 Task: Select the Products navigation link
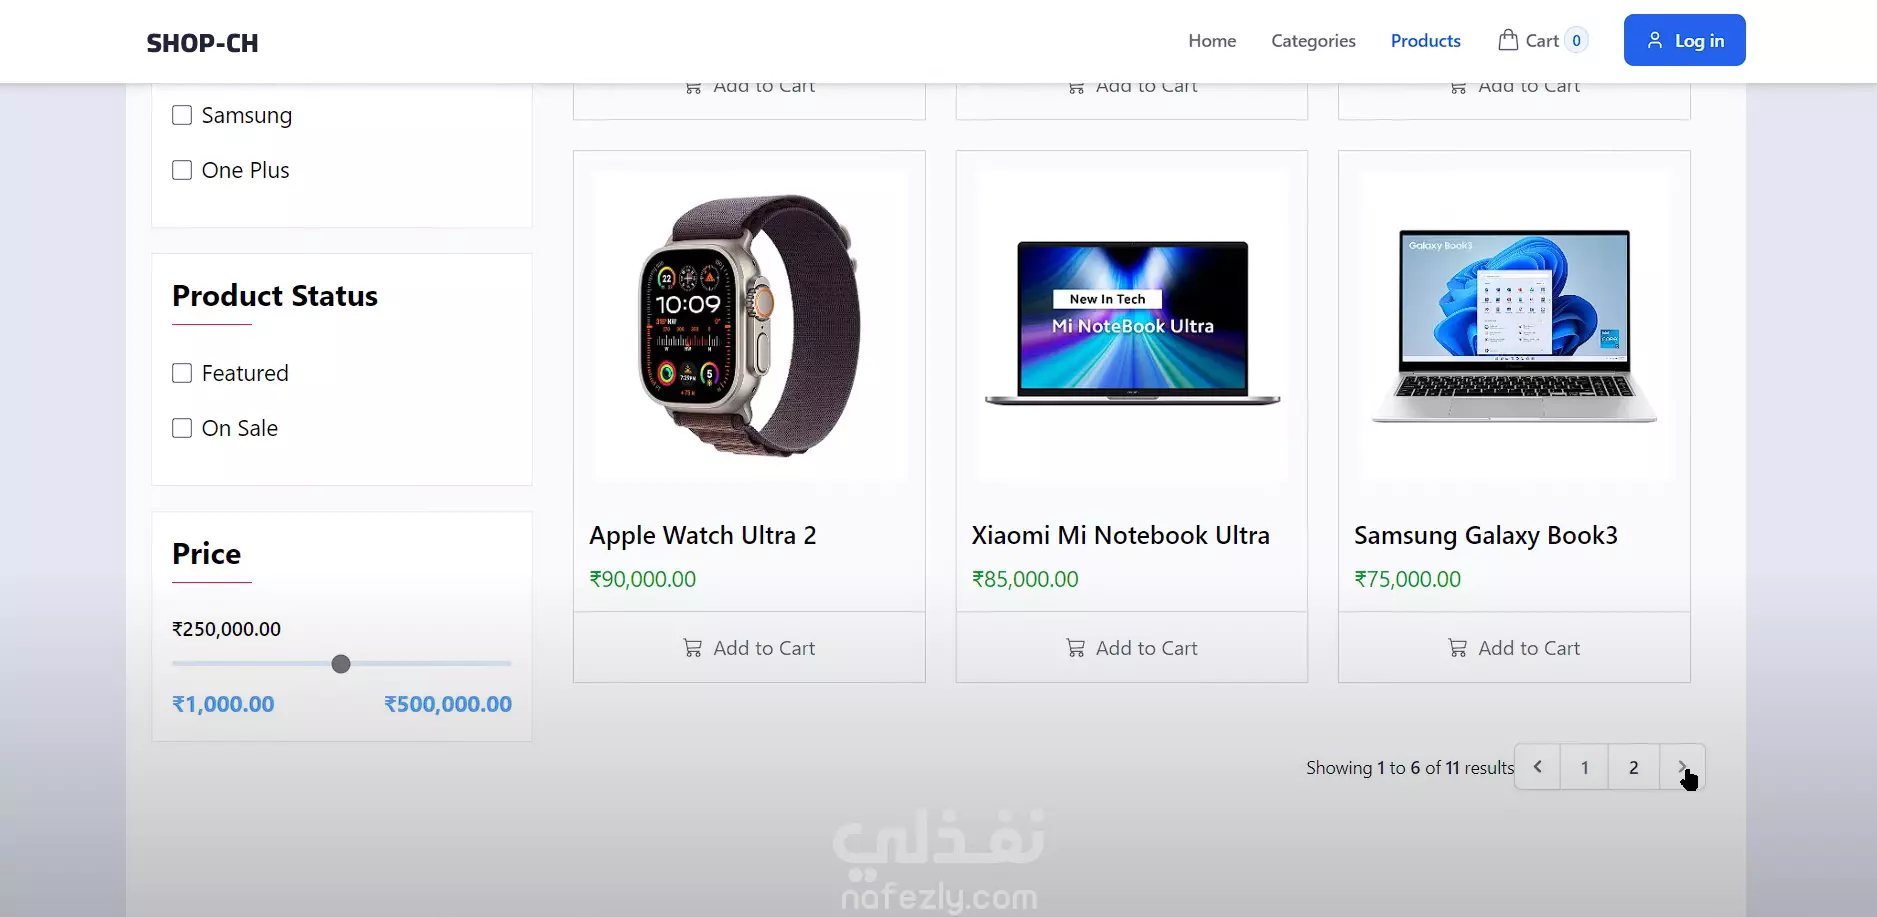point(1425,40)
